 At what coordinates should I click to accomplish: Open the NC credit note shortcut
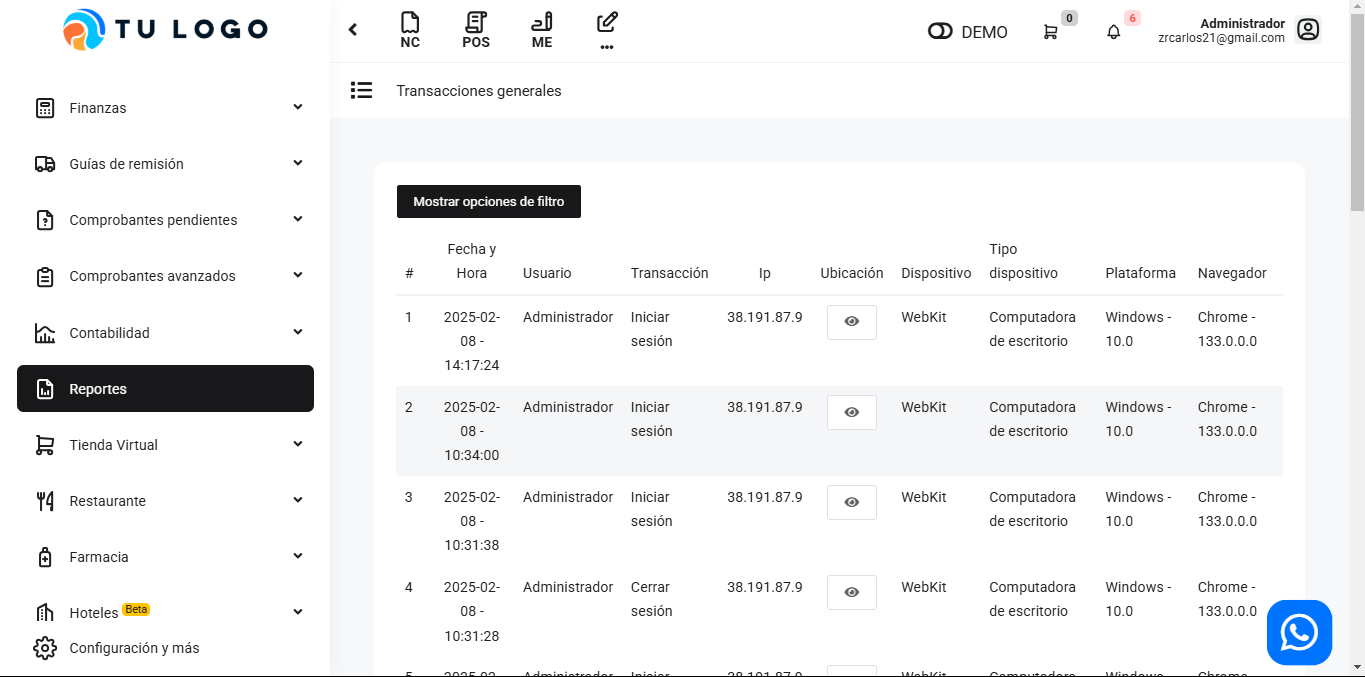409,30
